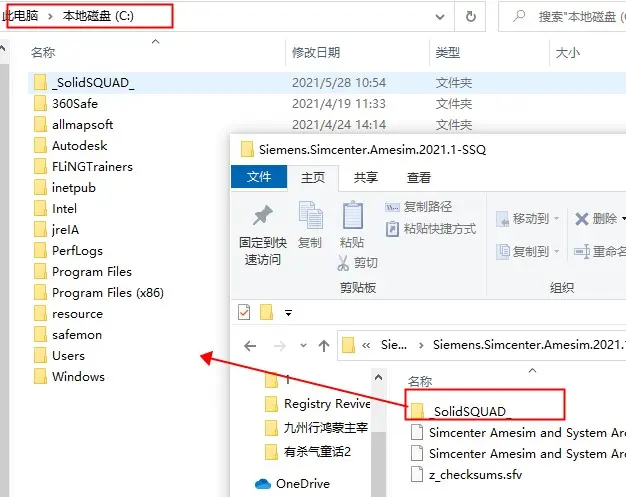The height and width of the screenshot is (497, 626).
Task: Switch to the View (查看) tab
Action: 418,177
